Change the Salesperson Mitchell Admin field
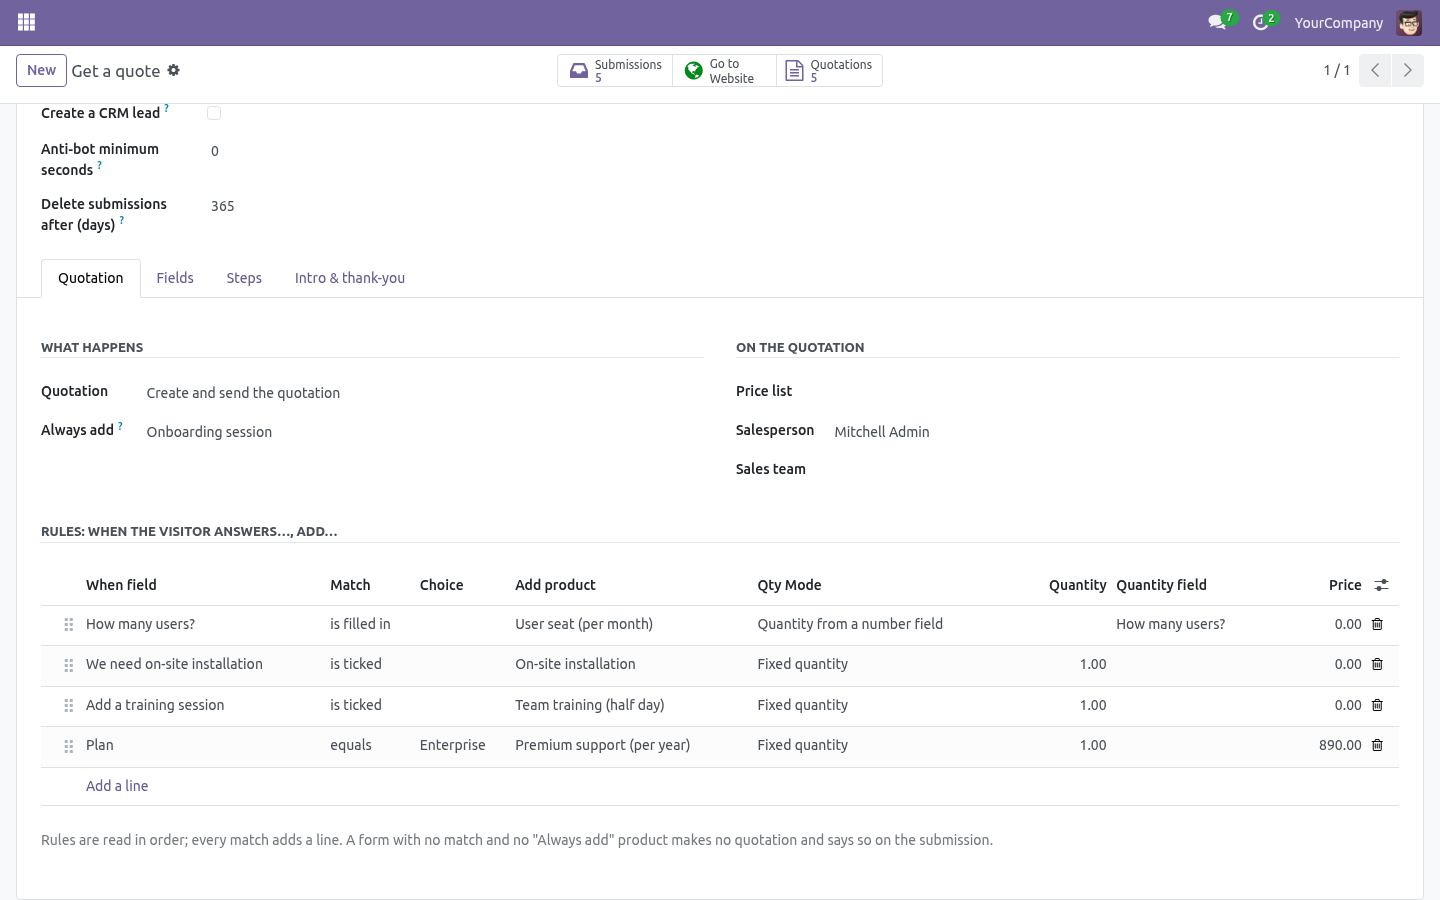This screenshot has width=1440, height=900. [x=1114, y=432]
